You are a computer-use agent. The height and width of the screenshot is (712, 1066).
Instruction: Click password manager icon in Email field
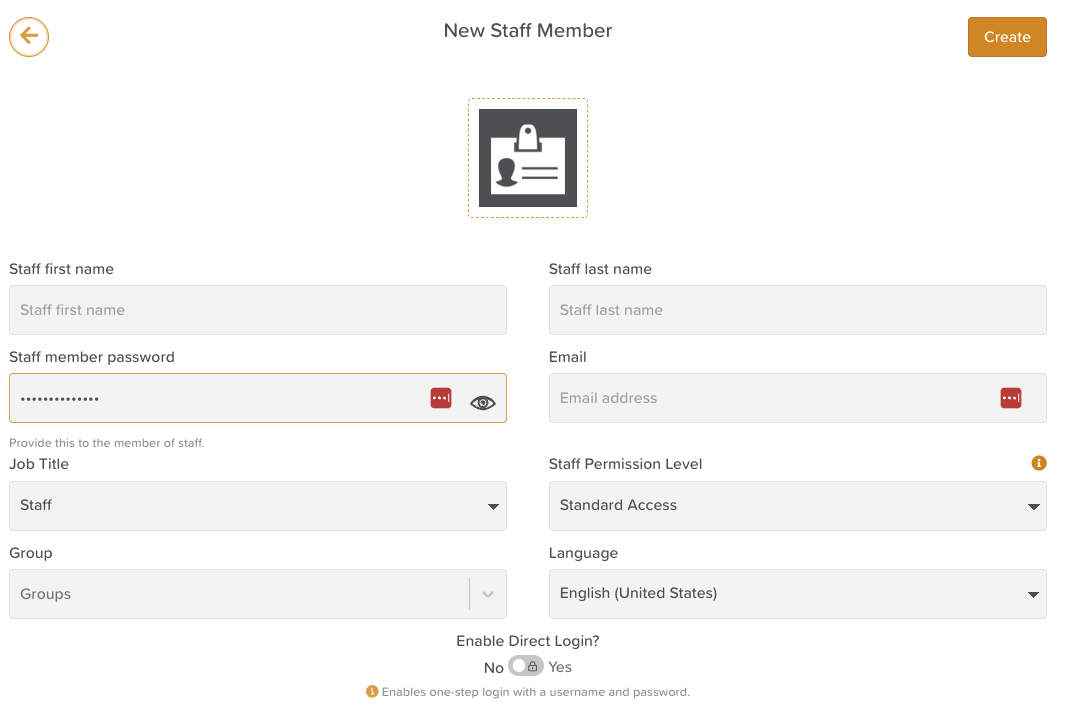(x=1011, y=398)
